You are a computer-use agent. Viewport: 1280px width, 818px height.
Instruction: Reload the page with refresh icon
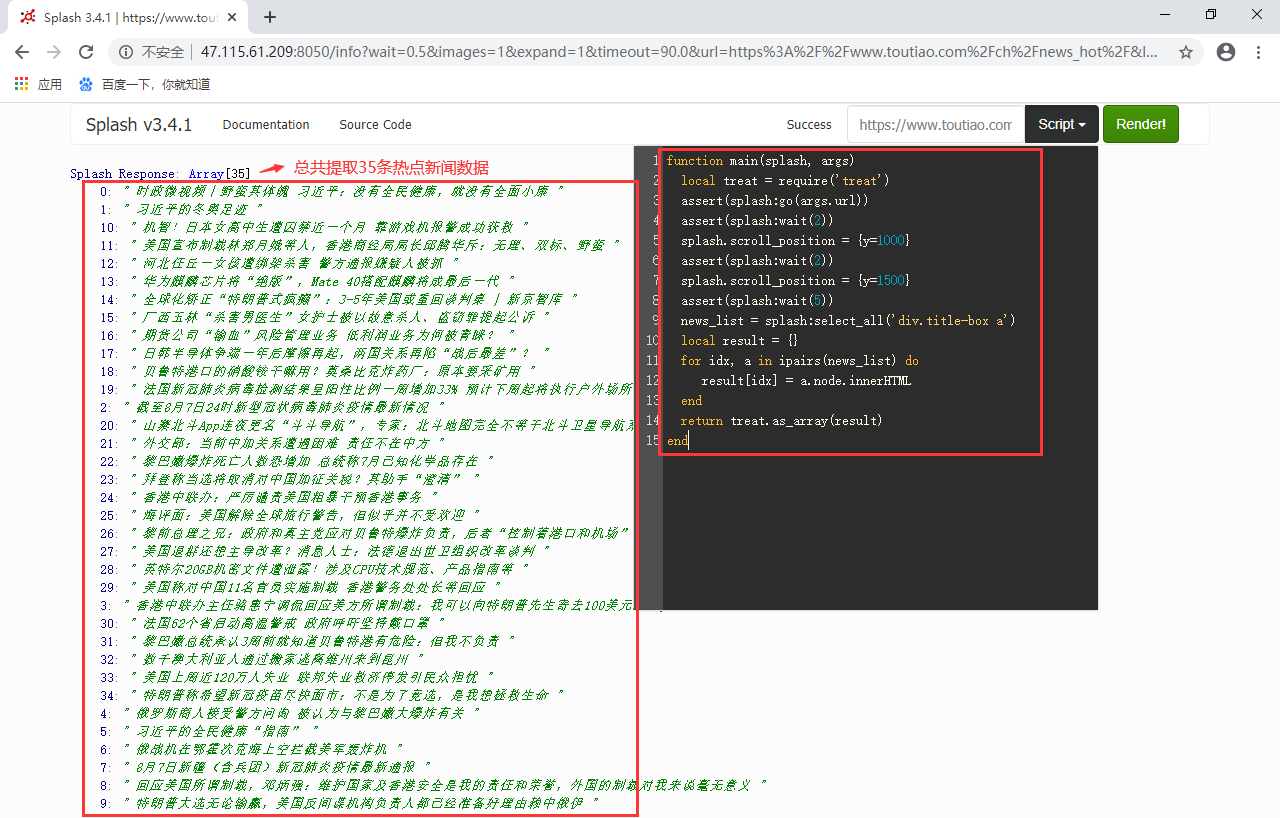(x=86, y=52)
